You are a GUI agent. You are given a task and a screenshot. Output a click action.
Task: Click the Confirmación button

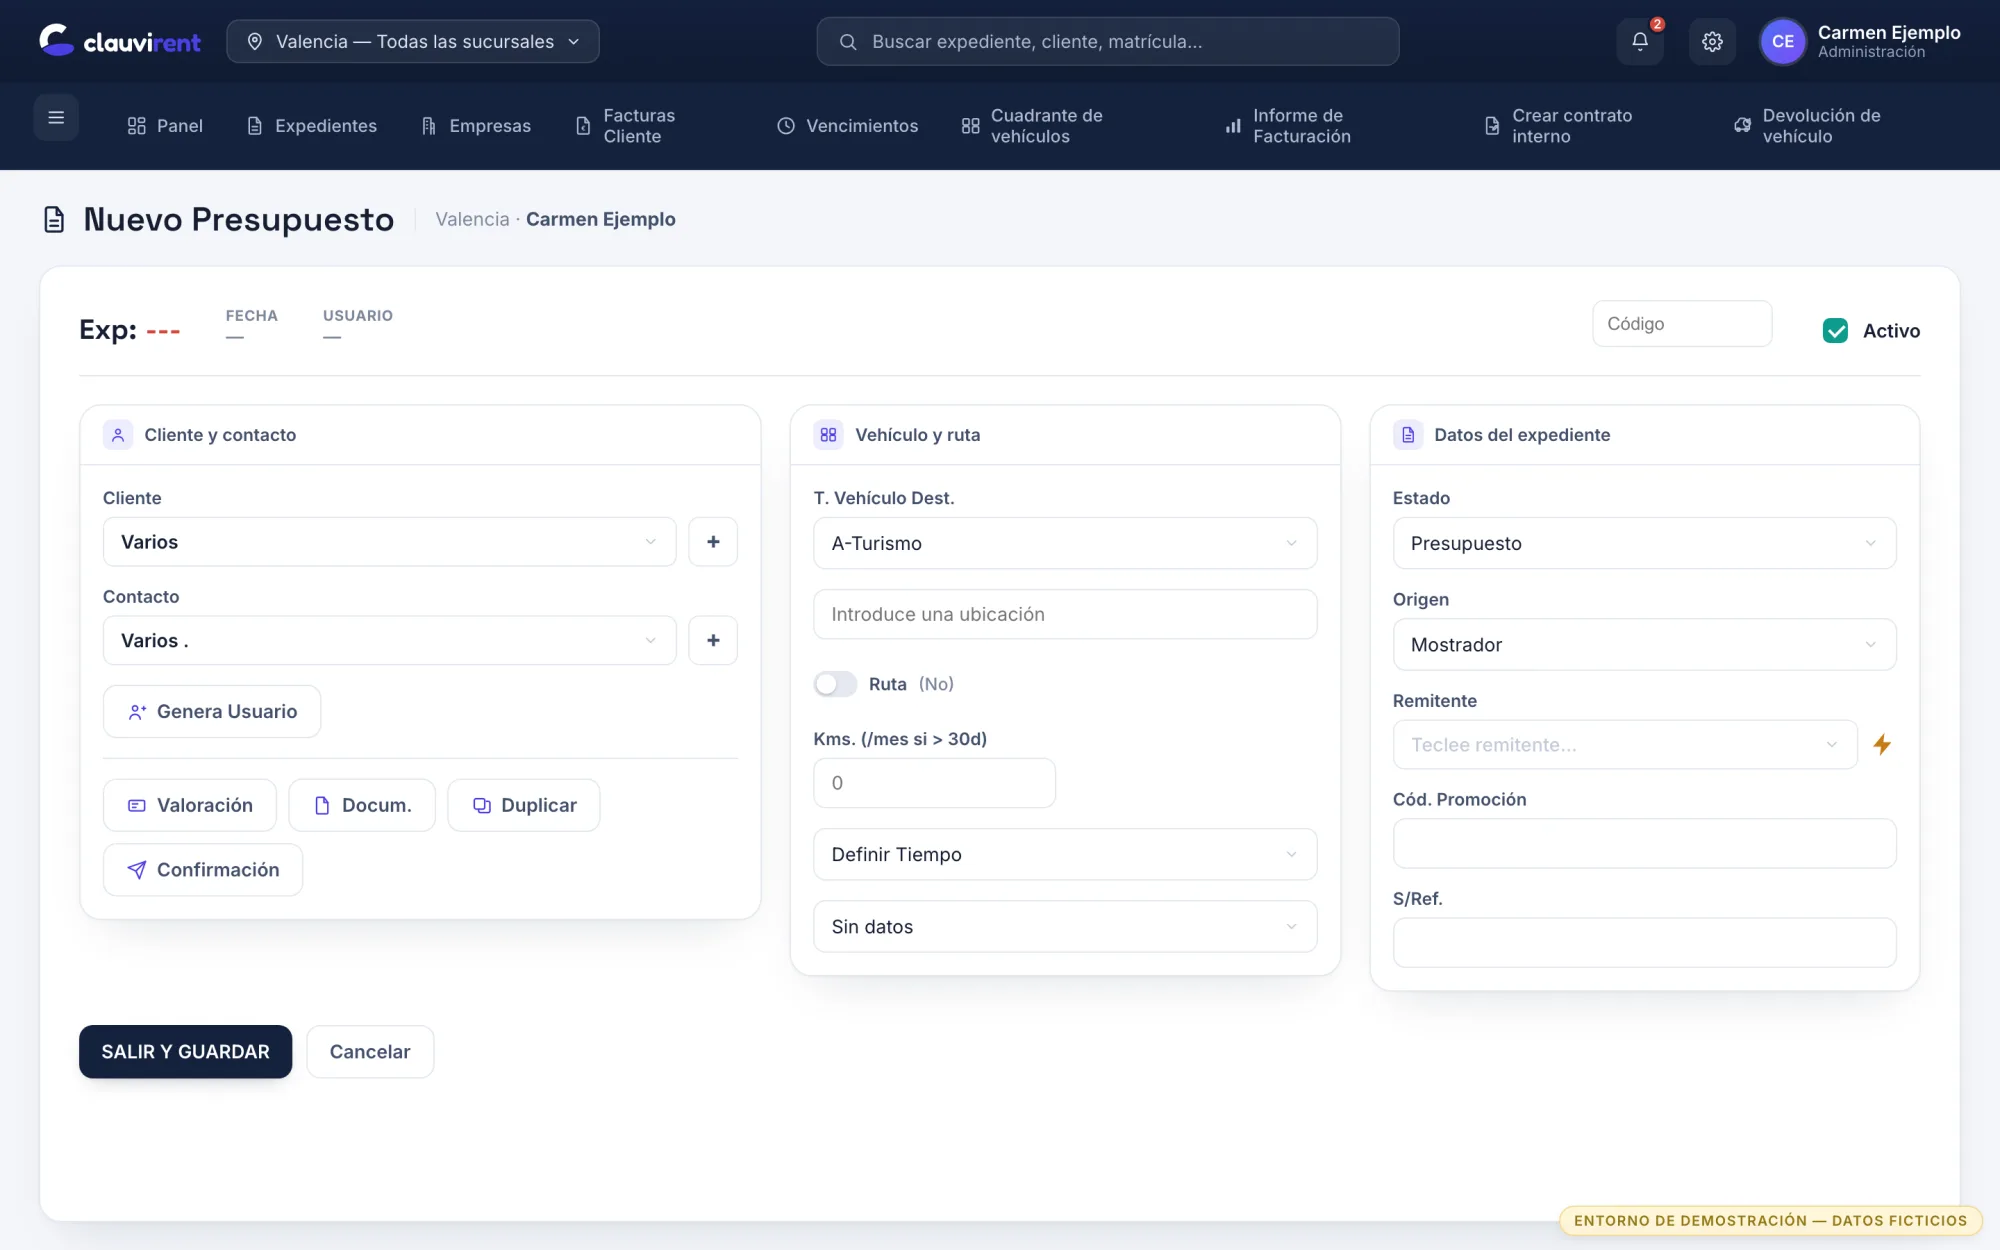[x=203, y=870]
